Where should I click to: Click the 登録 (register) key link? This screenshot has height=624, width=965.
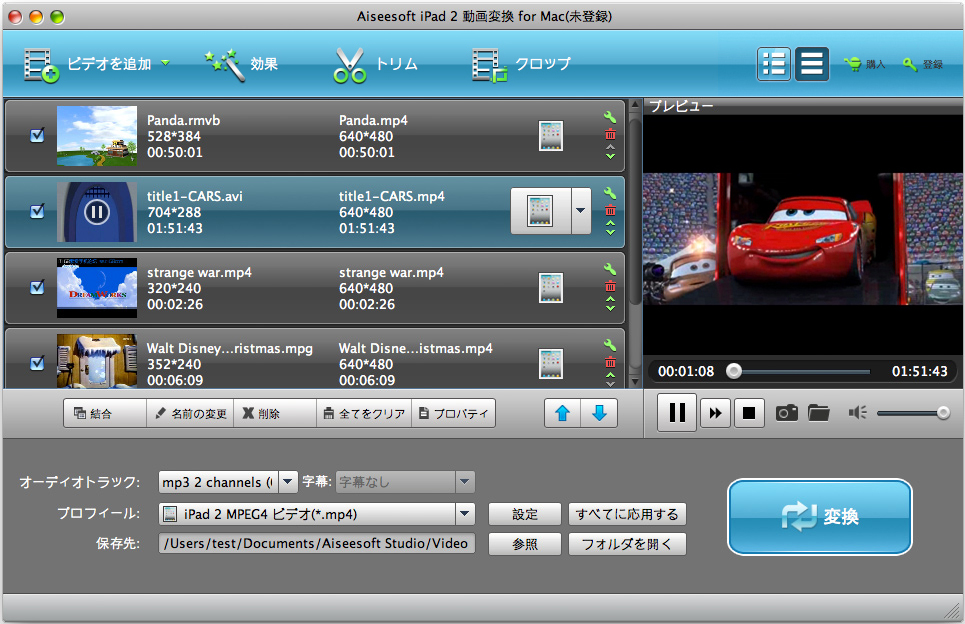click(923, 64)
